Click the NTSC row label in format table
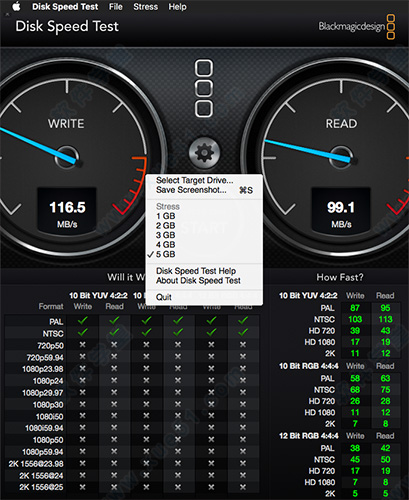The height and width of the screenshot is (500, 409). (53, 334)
